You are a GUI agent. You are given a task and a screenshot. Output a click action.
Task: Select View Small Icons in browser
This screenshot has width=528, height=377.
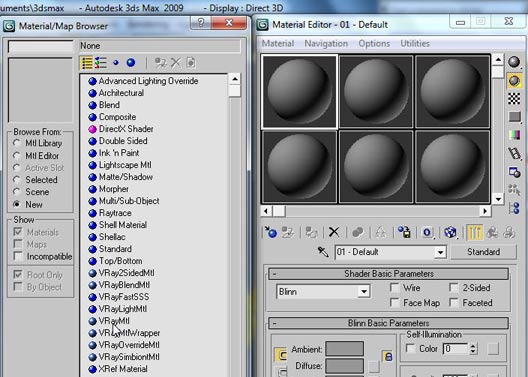coord(116,63)
